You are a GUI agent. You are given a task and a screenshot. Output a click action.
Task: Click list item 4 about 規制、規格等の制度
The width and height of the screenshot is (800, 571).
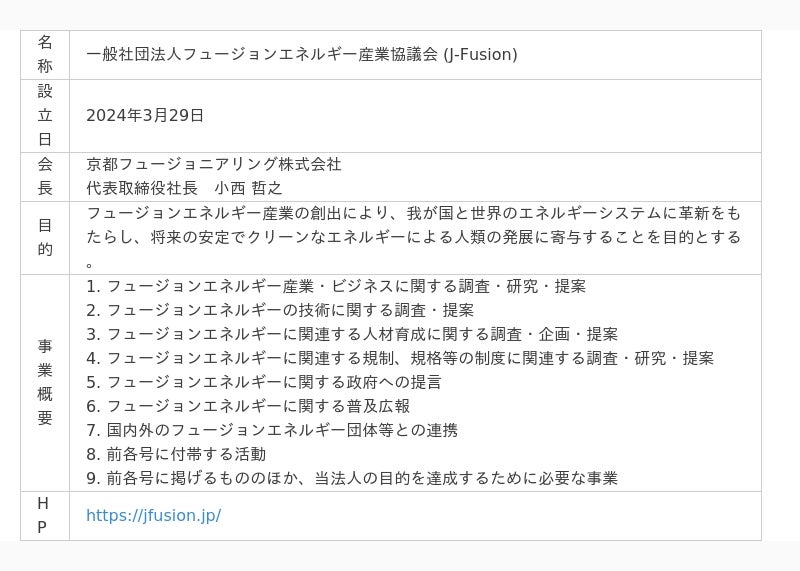400,358
